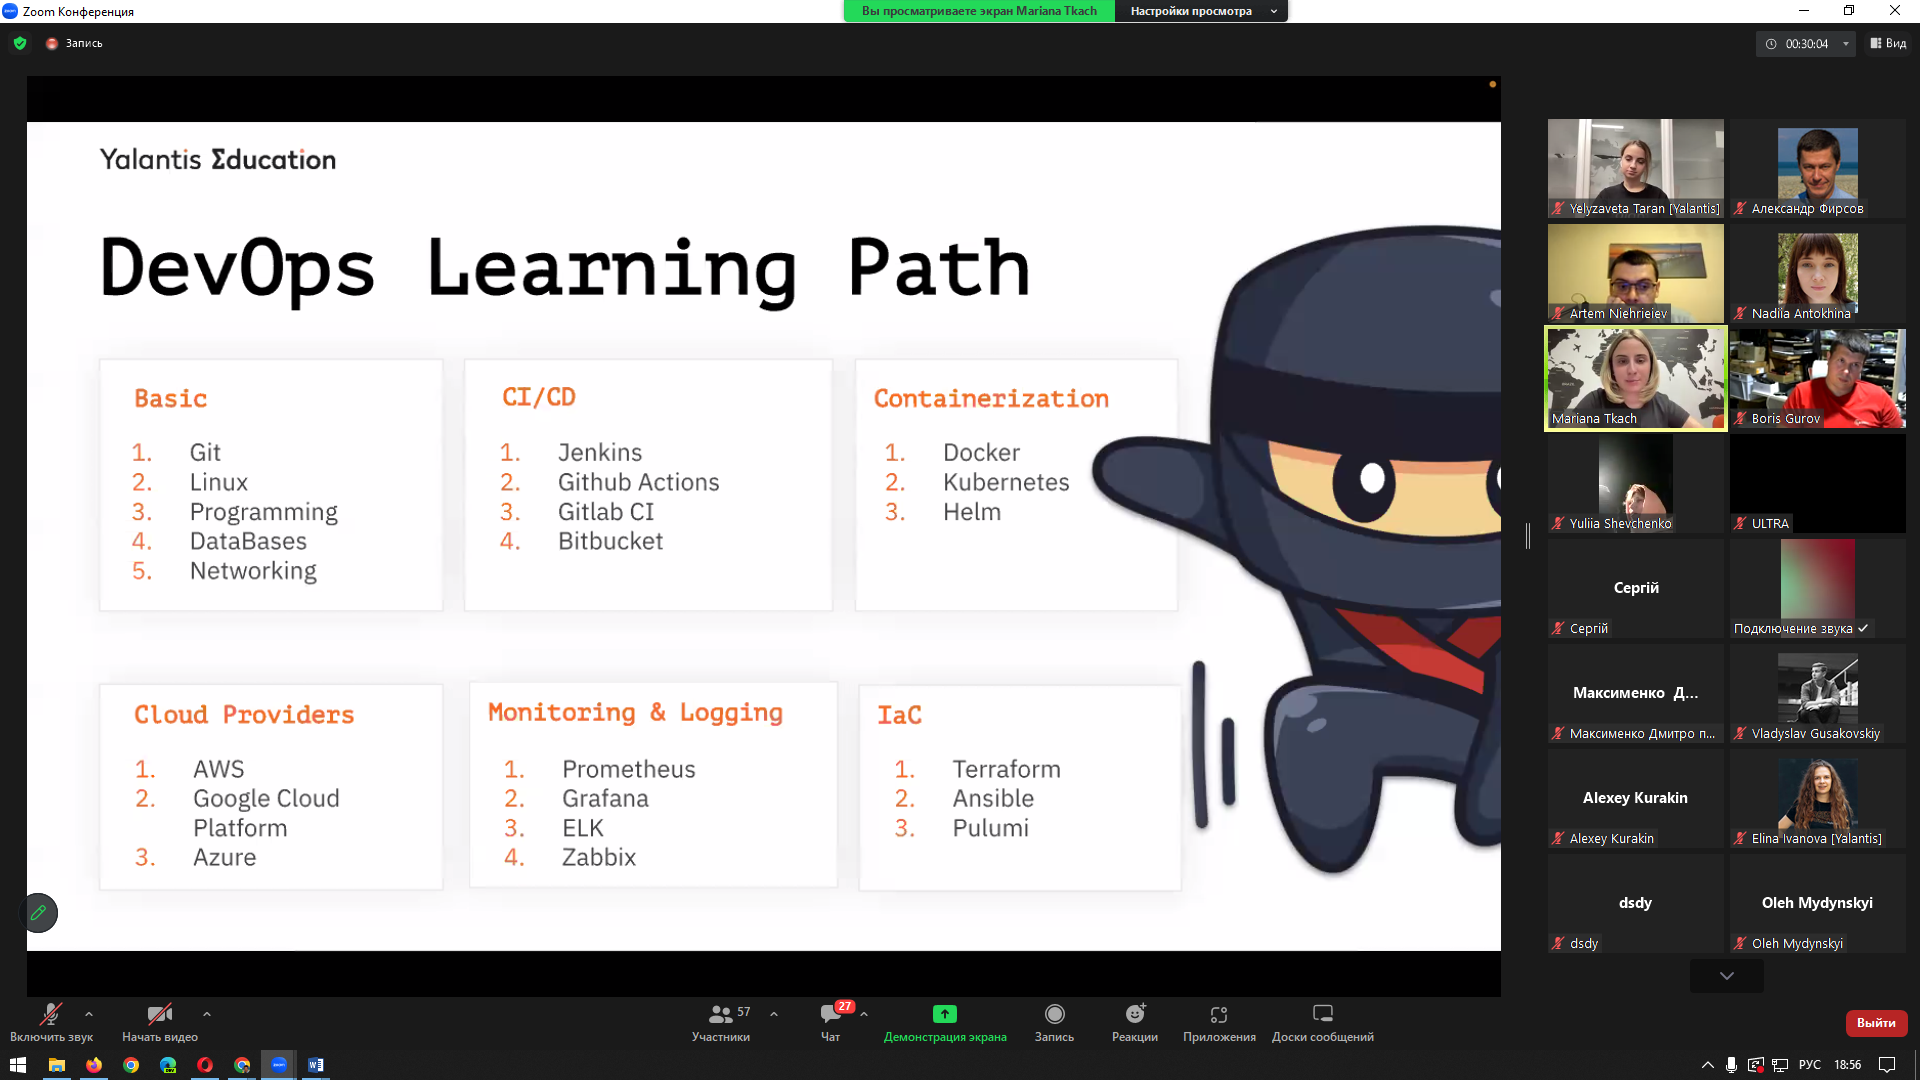
Task: Click the red recording indicator Запись
Action: (x=74, y=43)
